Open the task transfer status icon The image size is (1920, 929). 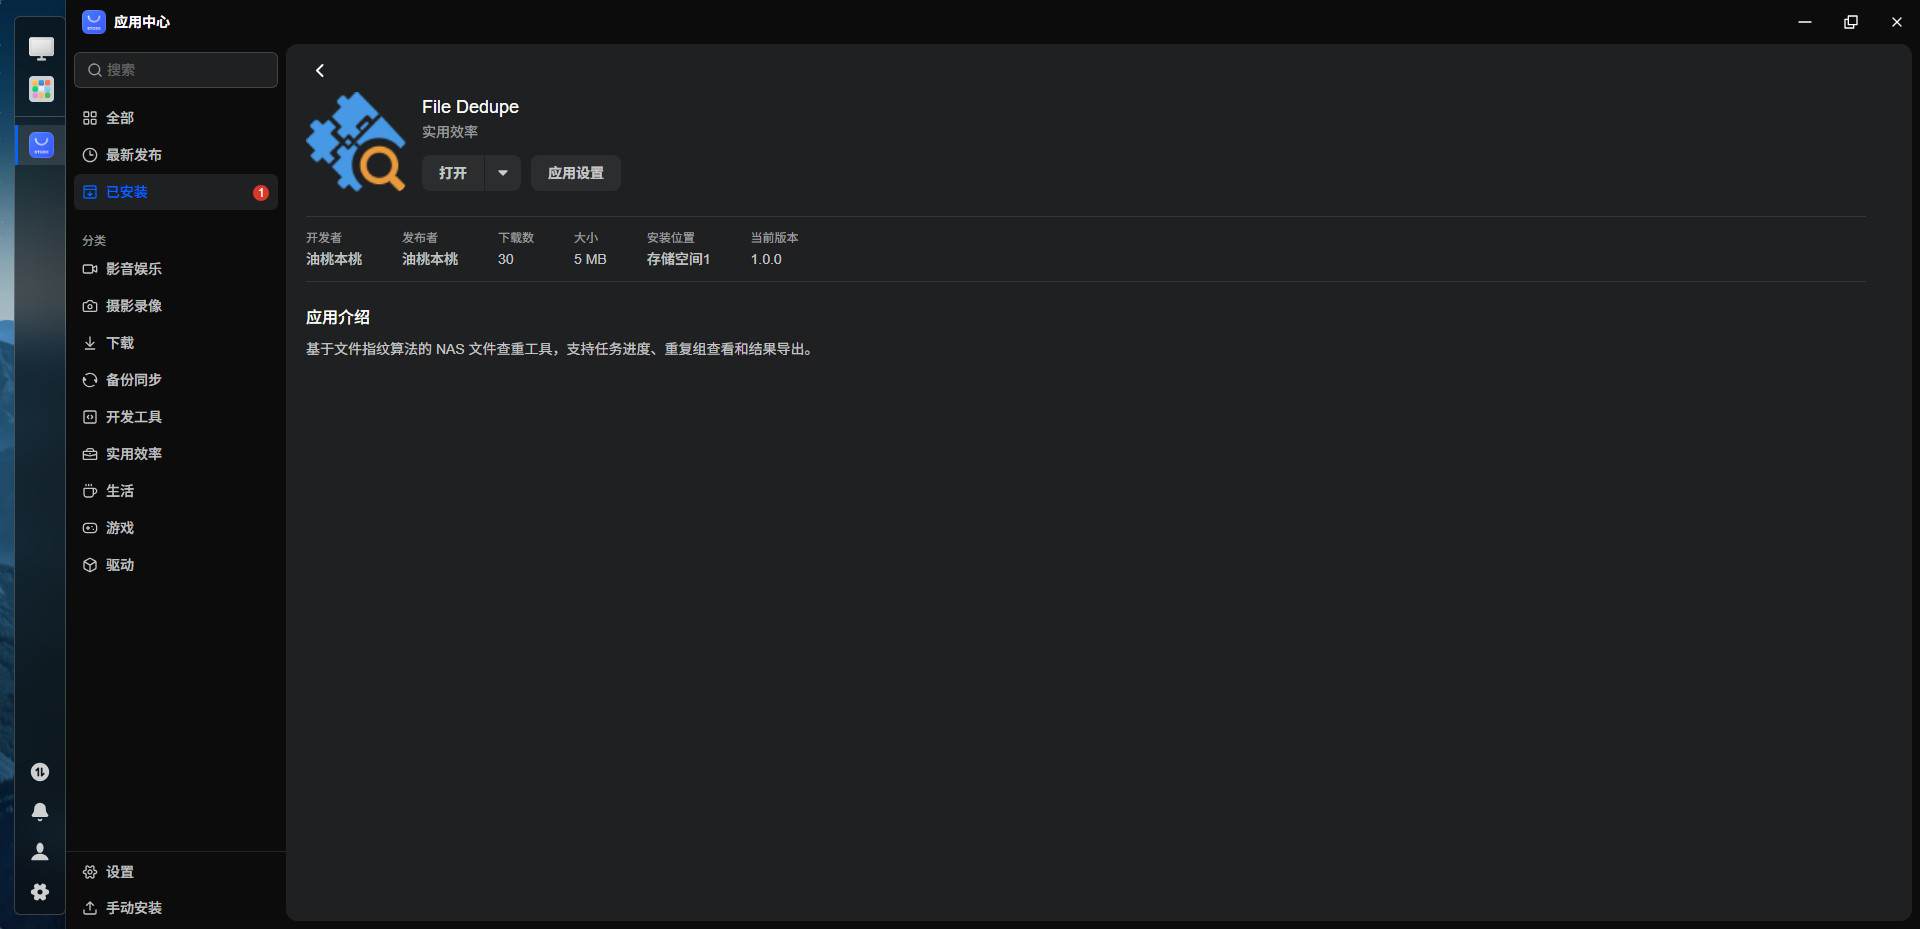pos(40,772)
